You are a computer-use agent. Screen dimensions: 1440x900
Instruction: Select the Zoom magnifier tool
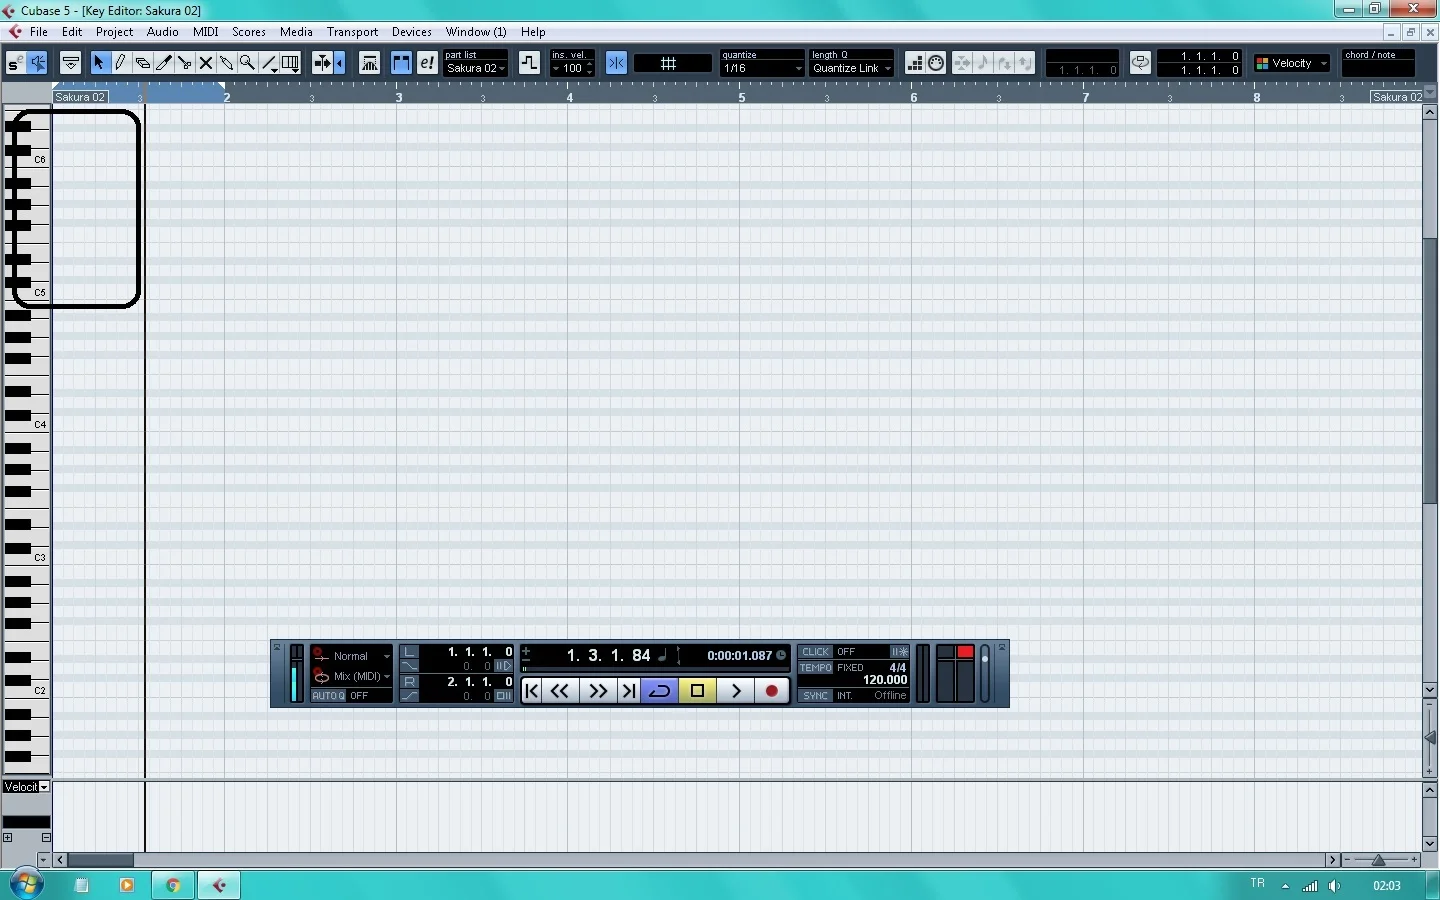click(x=248, y=63)
